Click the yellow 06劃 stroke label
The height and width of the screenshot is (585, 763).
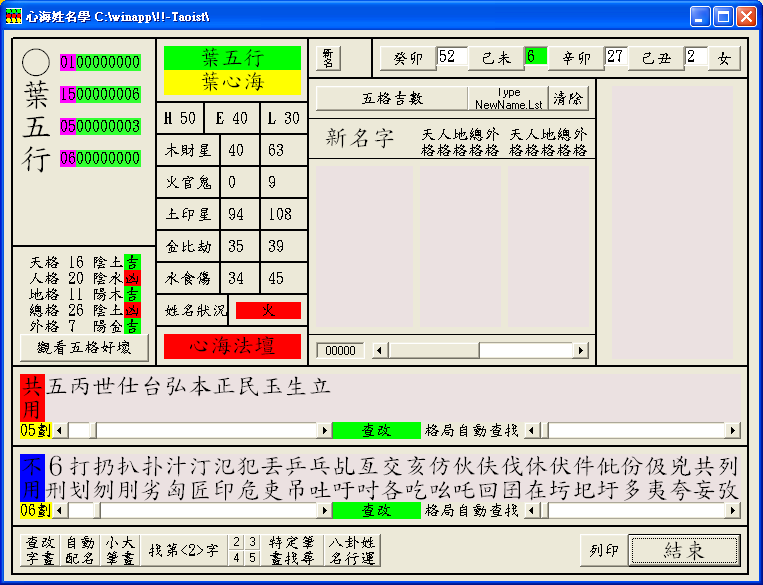(36, 510)
